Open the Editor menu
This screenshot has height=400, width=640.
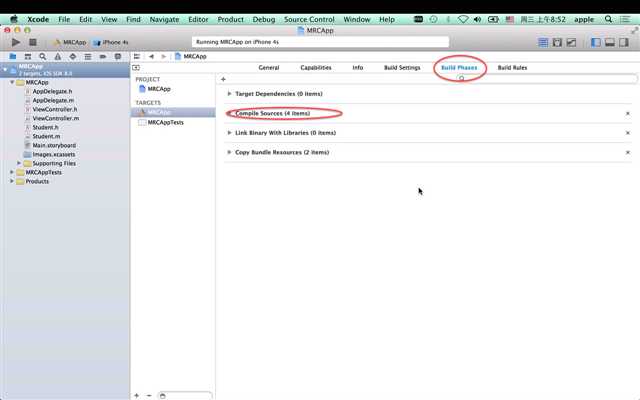198,19
